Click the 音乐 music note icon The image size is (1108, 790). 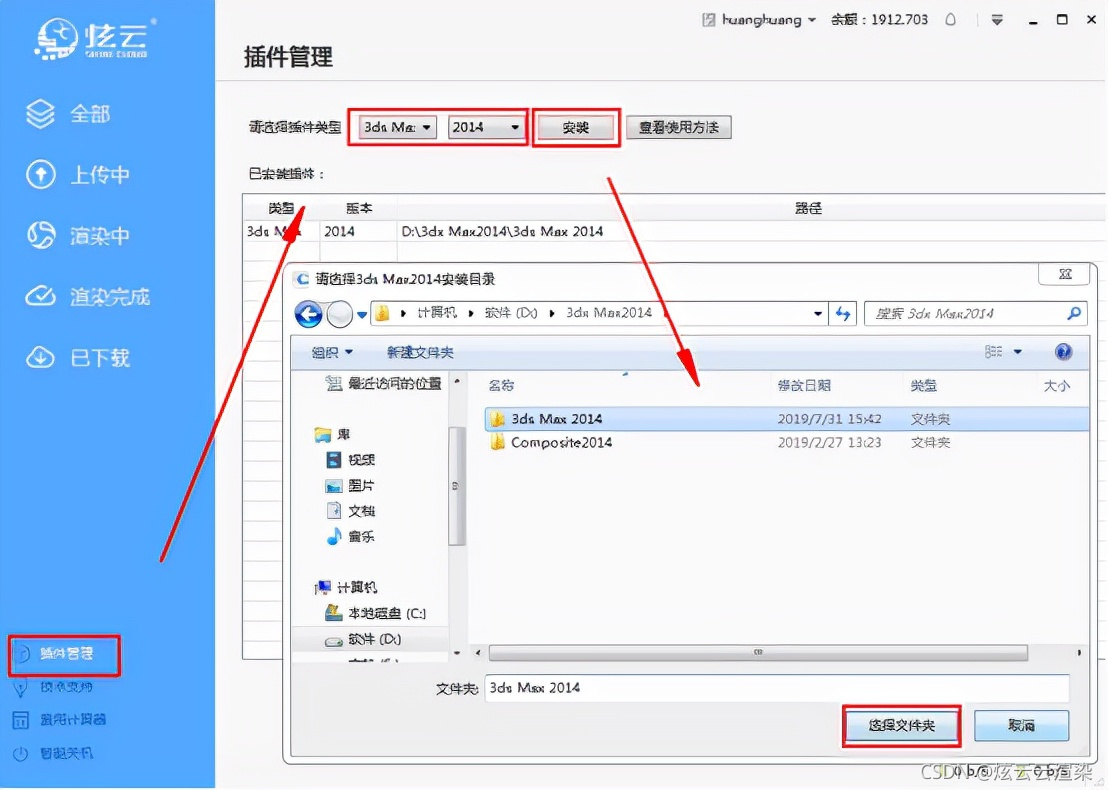(334, 536)
